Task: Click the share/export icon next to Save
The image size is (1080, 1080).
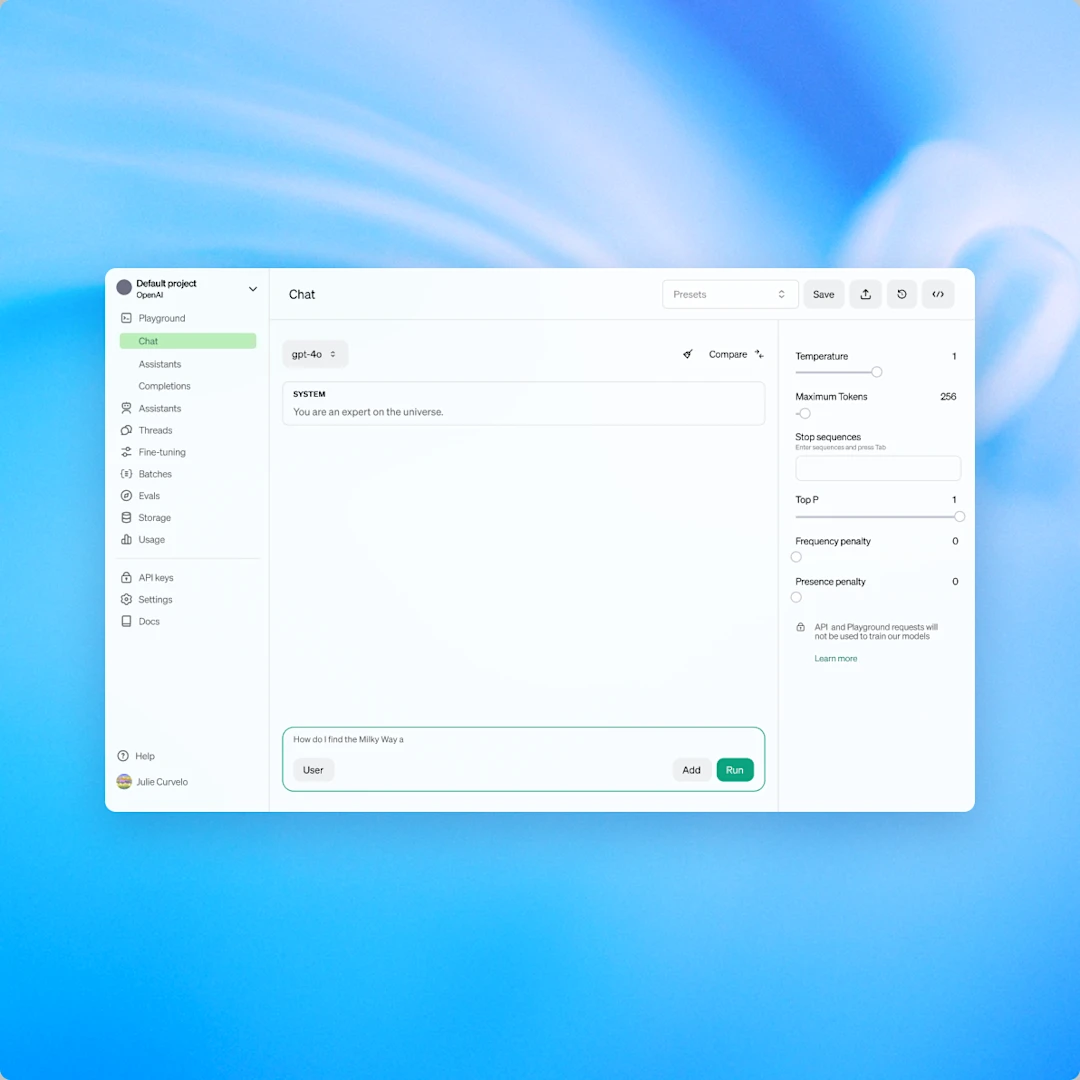Action: 865,294
